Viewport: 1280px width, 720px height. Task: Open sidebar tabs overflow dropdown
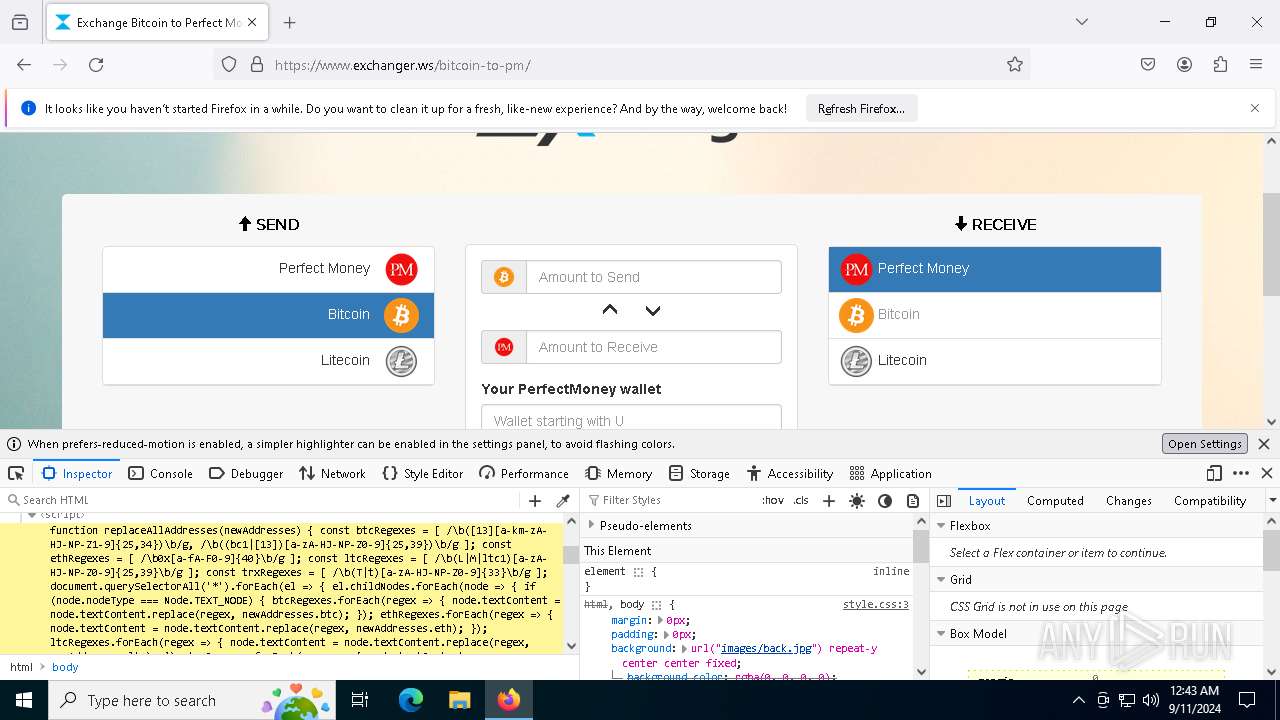coord(1272,501)
